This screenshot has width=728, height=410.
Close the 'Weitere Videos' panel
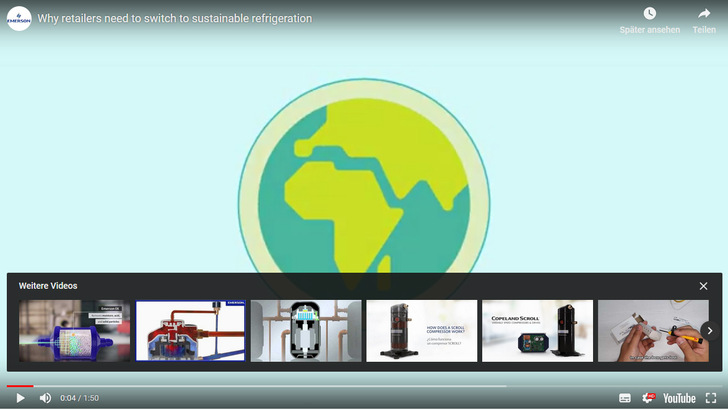tap(703, 286)
